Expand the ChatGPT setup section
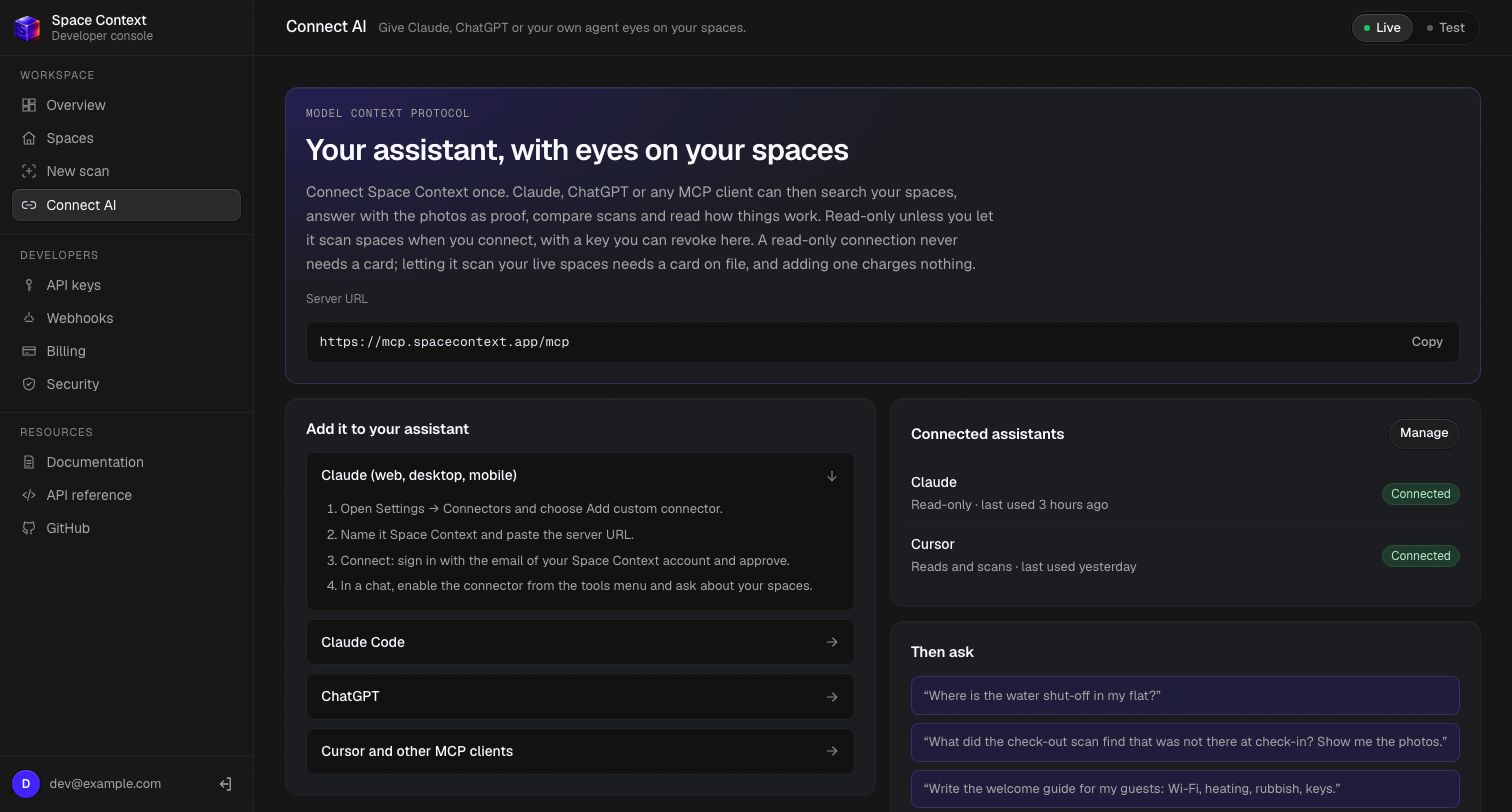This screenshot has height=812, width=1512. (x=580, y=696)
